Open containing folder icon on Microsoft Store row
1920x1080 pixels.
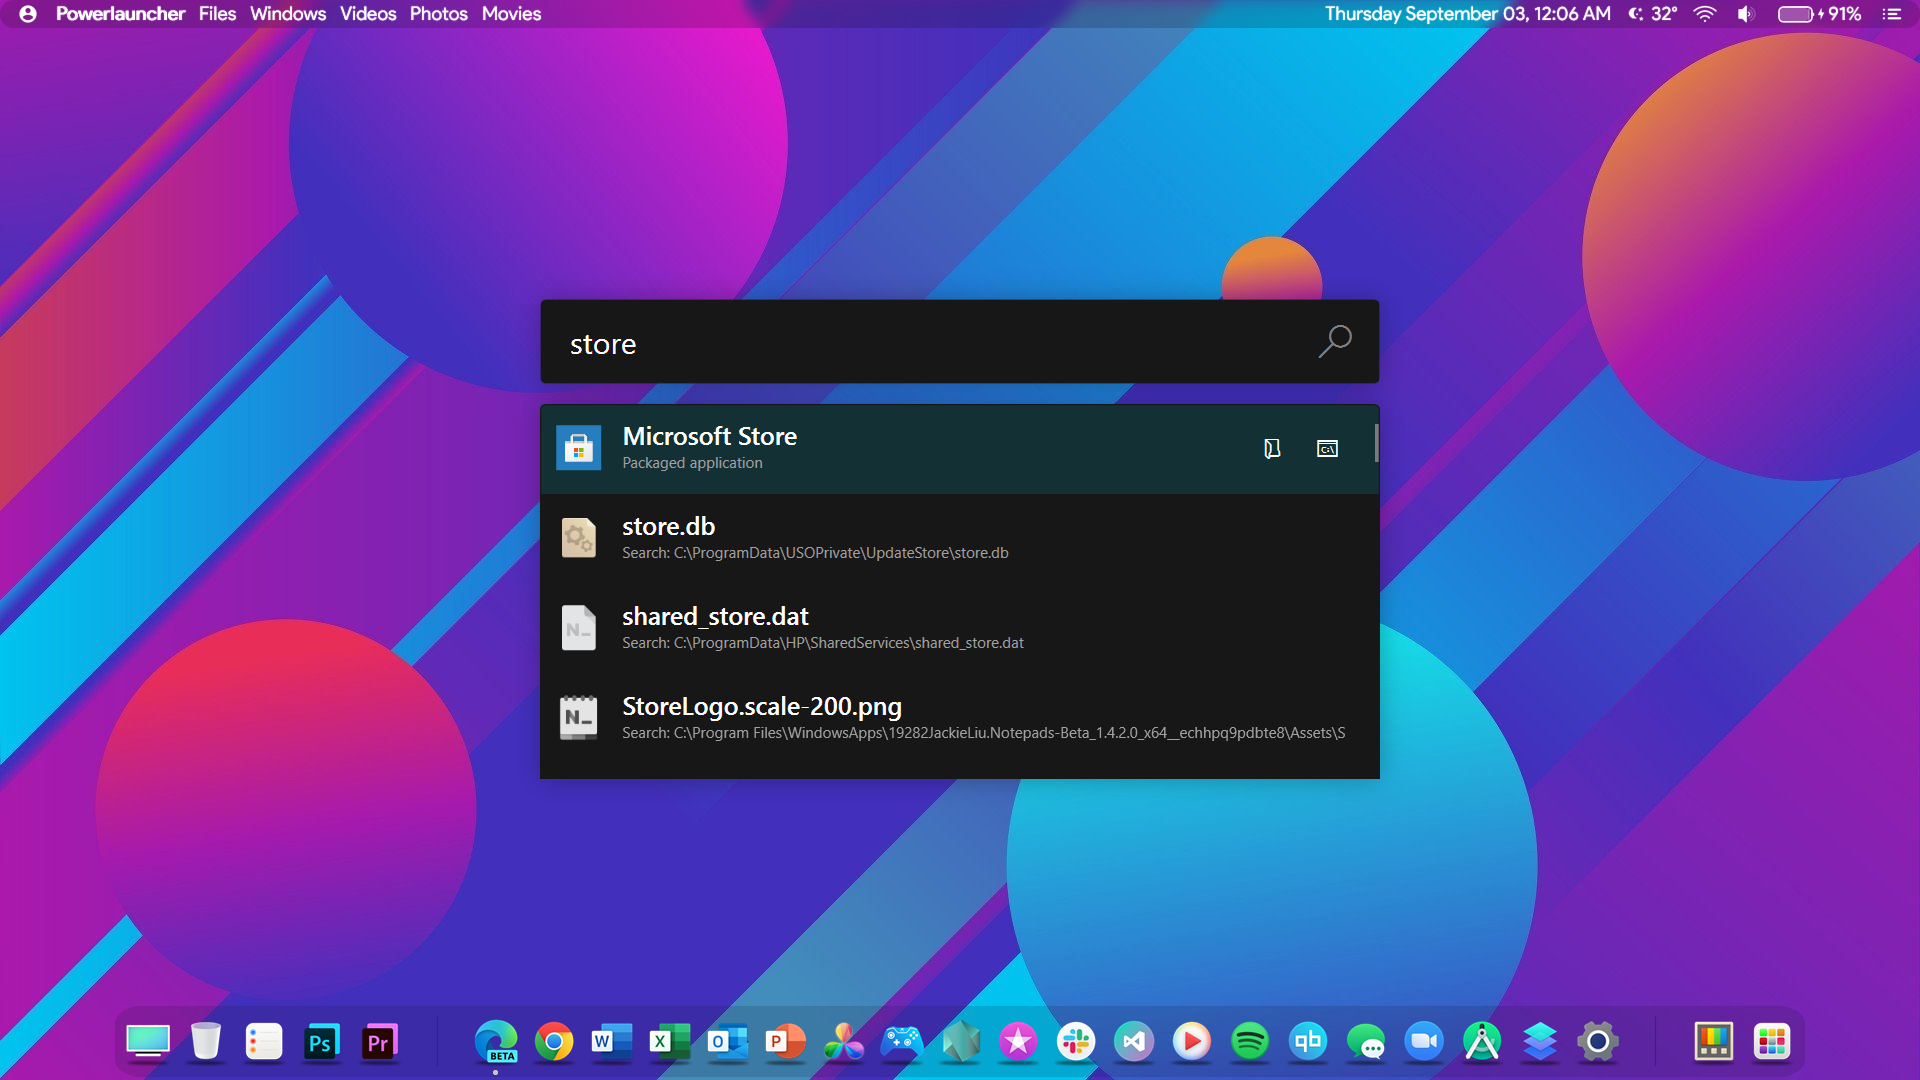[x=1271, y=449]
